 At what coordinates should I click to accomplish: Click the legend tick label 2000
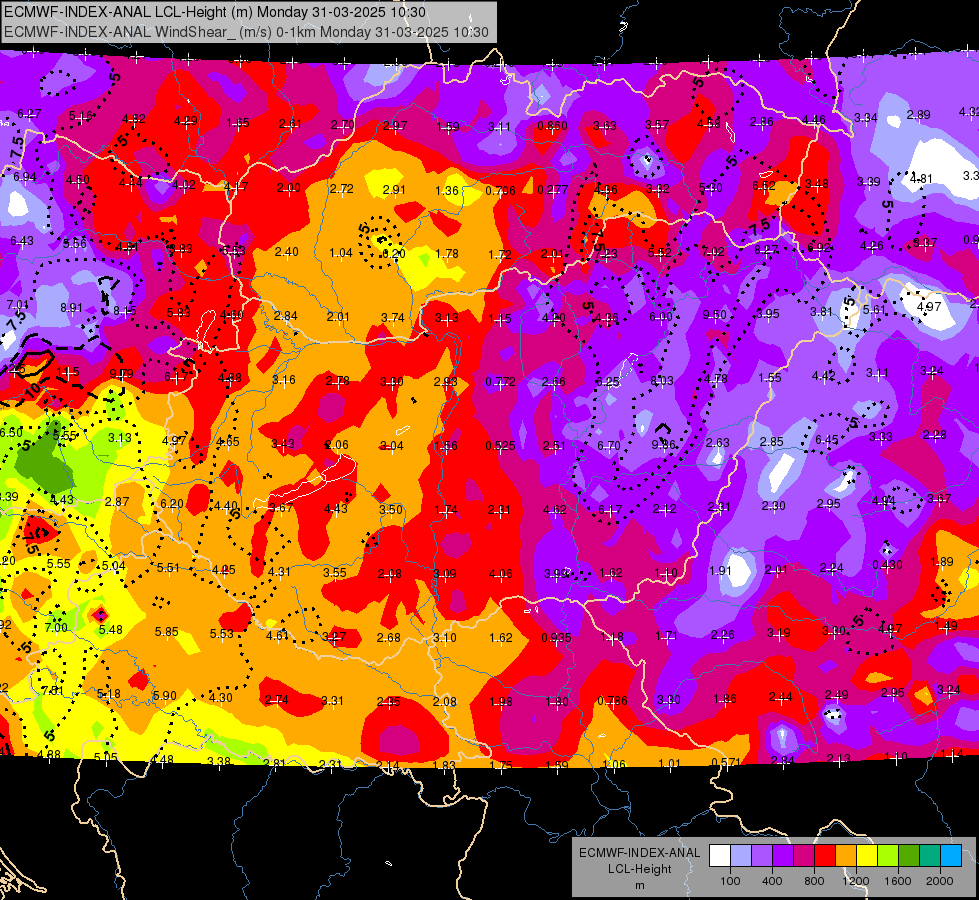[940, 881]
